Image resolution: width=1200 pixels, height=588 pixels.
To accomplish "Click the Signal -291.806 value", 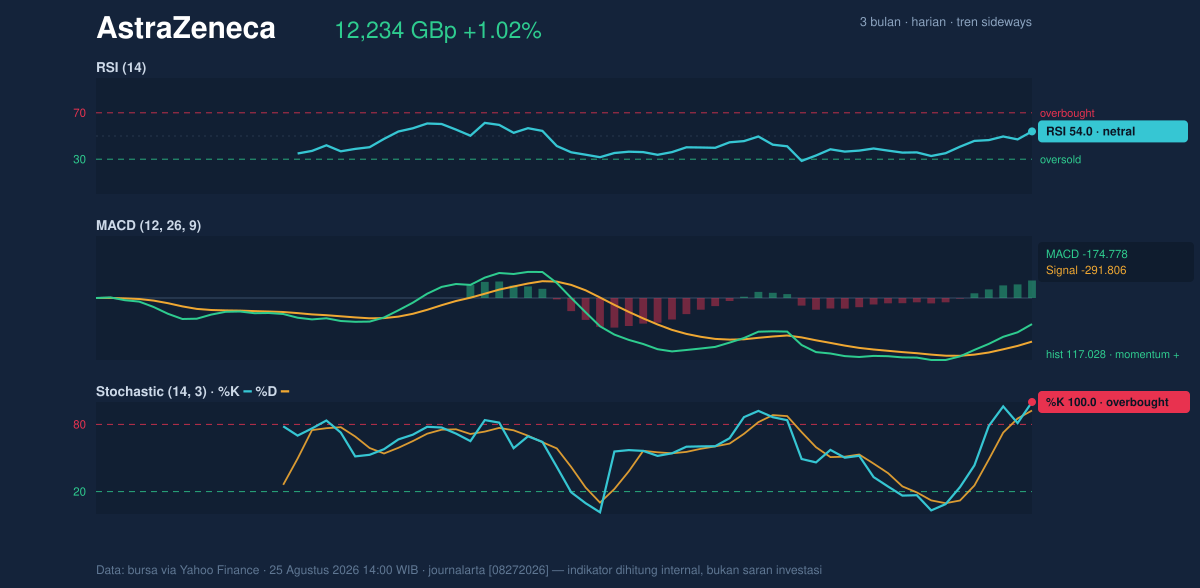I will (1086, 270).
